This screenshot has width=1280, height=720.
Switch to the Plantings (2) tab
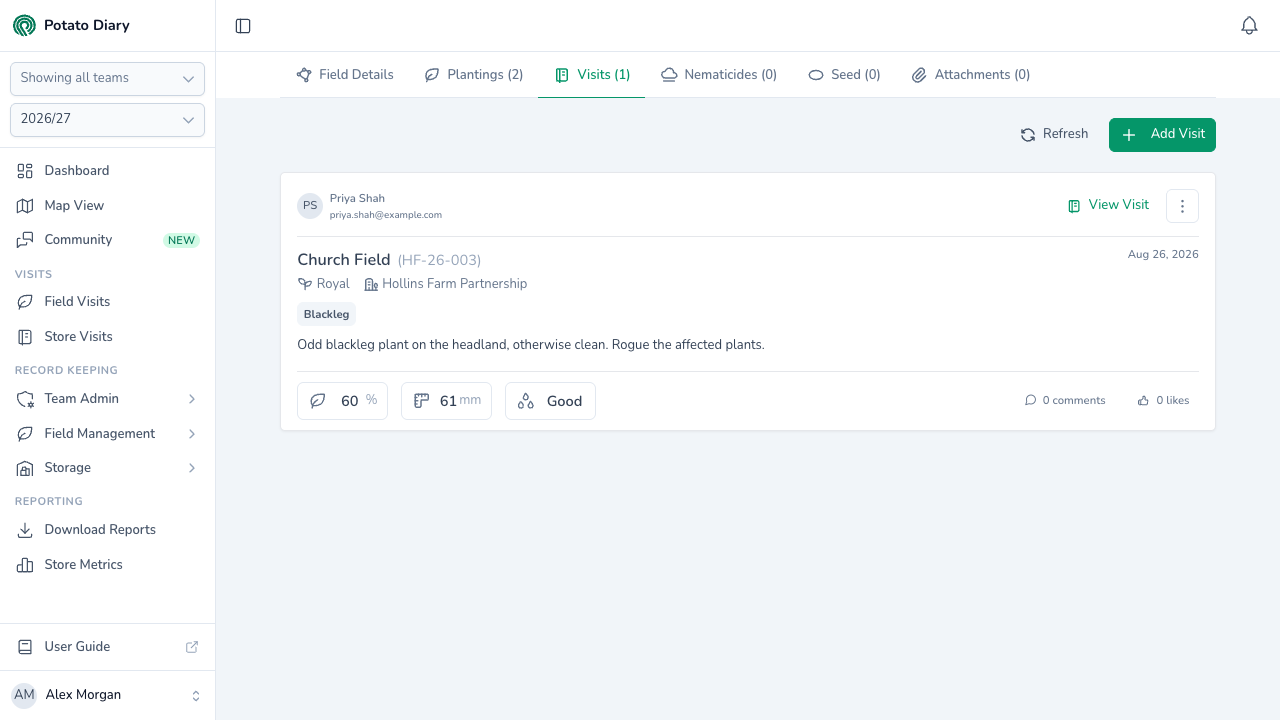[474, 75]
